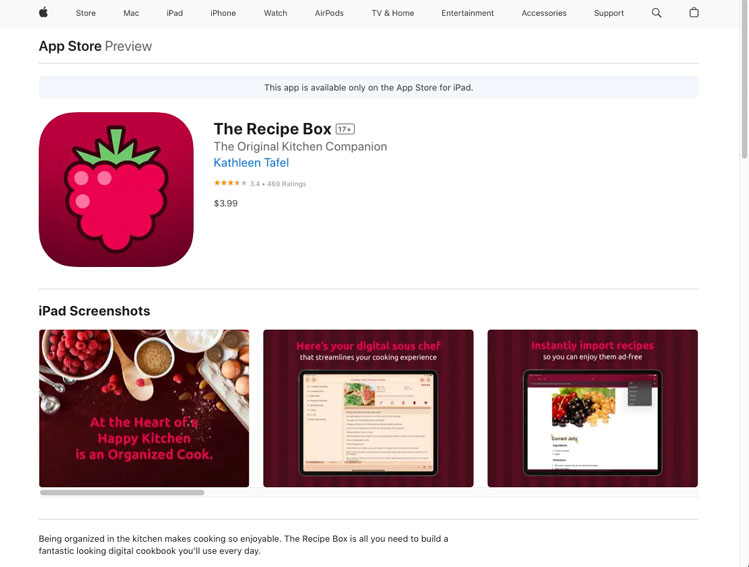The image size is (749, 567).
Task: Open developer Kathleen Tafel link
Action: (x=251, y=162)
